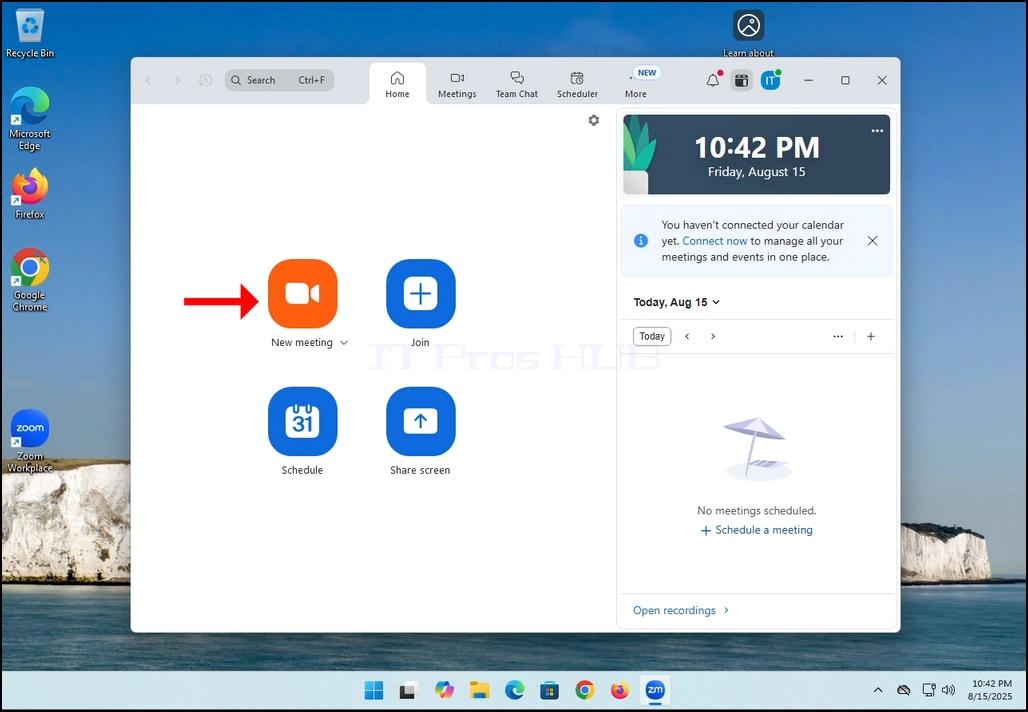
Task: Open the IT profile avatar menu
Action: pyautogui.click(x=770, y=81)
